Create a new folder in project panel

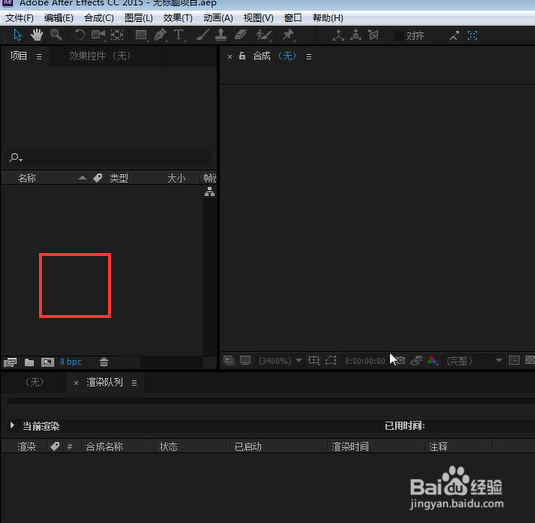click(x=29, y=362)
